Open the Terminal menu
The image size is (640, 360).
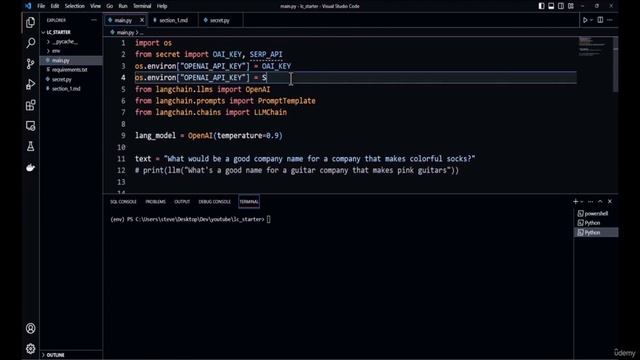142,6
